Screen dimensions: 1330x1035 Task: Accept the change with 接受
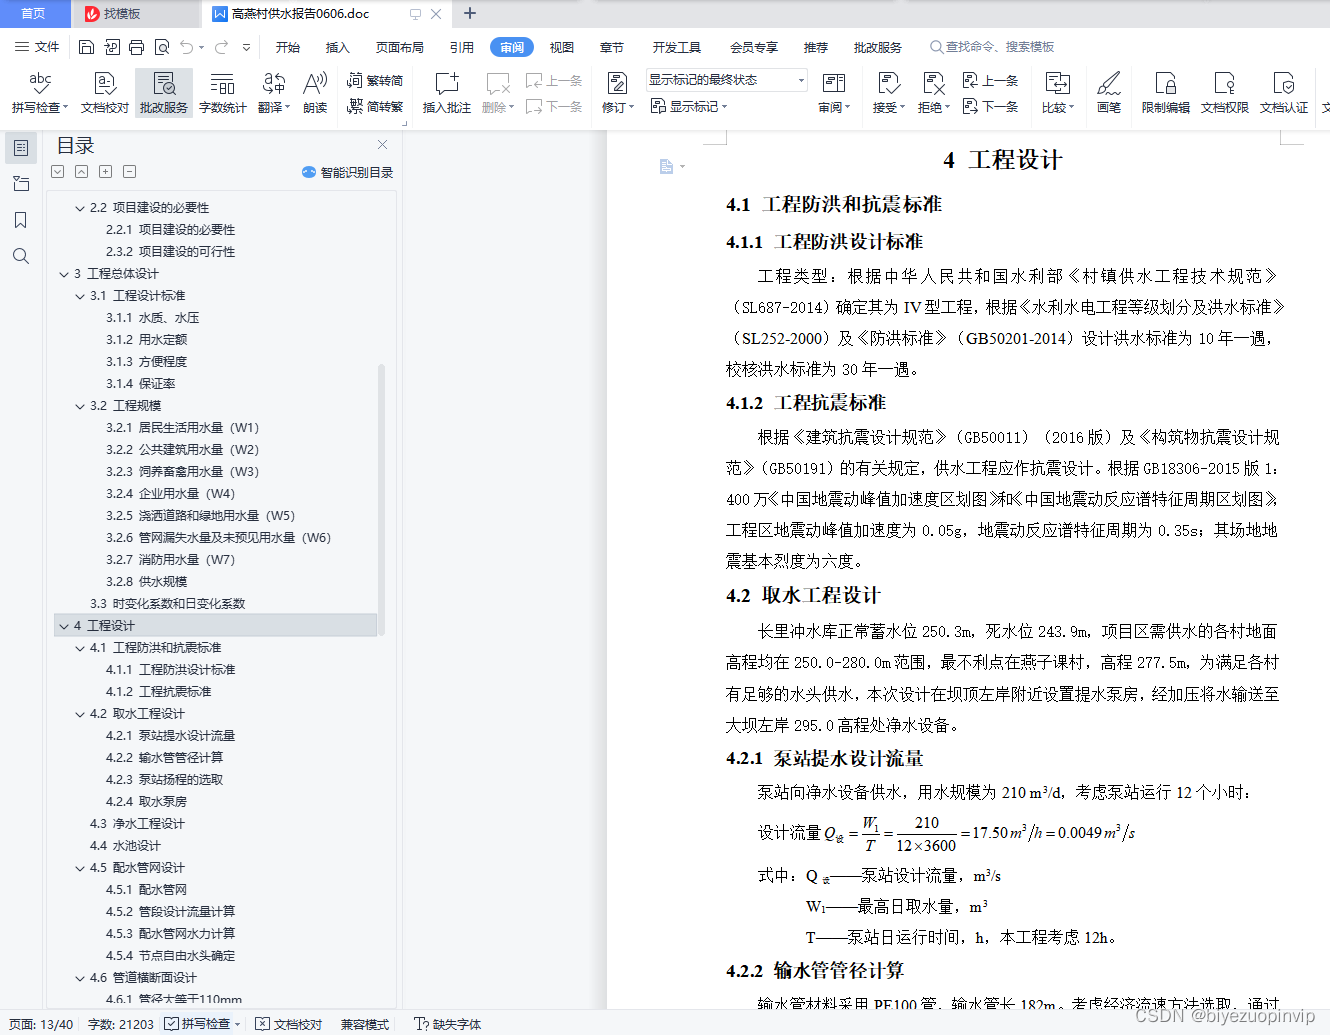point(888,93)
